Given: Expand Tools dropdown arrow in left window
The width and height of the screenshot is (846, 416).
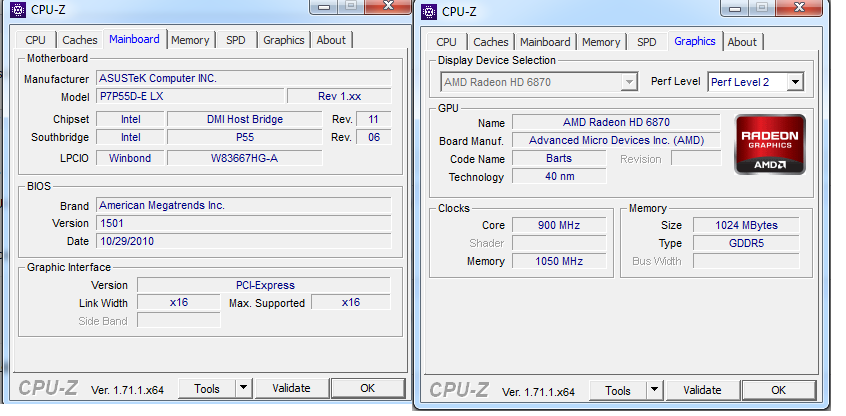Looking at the screenshot, I should coord(243,388).
